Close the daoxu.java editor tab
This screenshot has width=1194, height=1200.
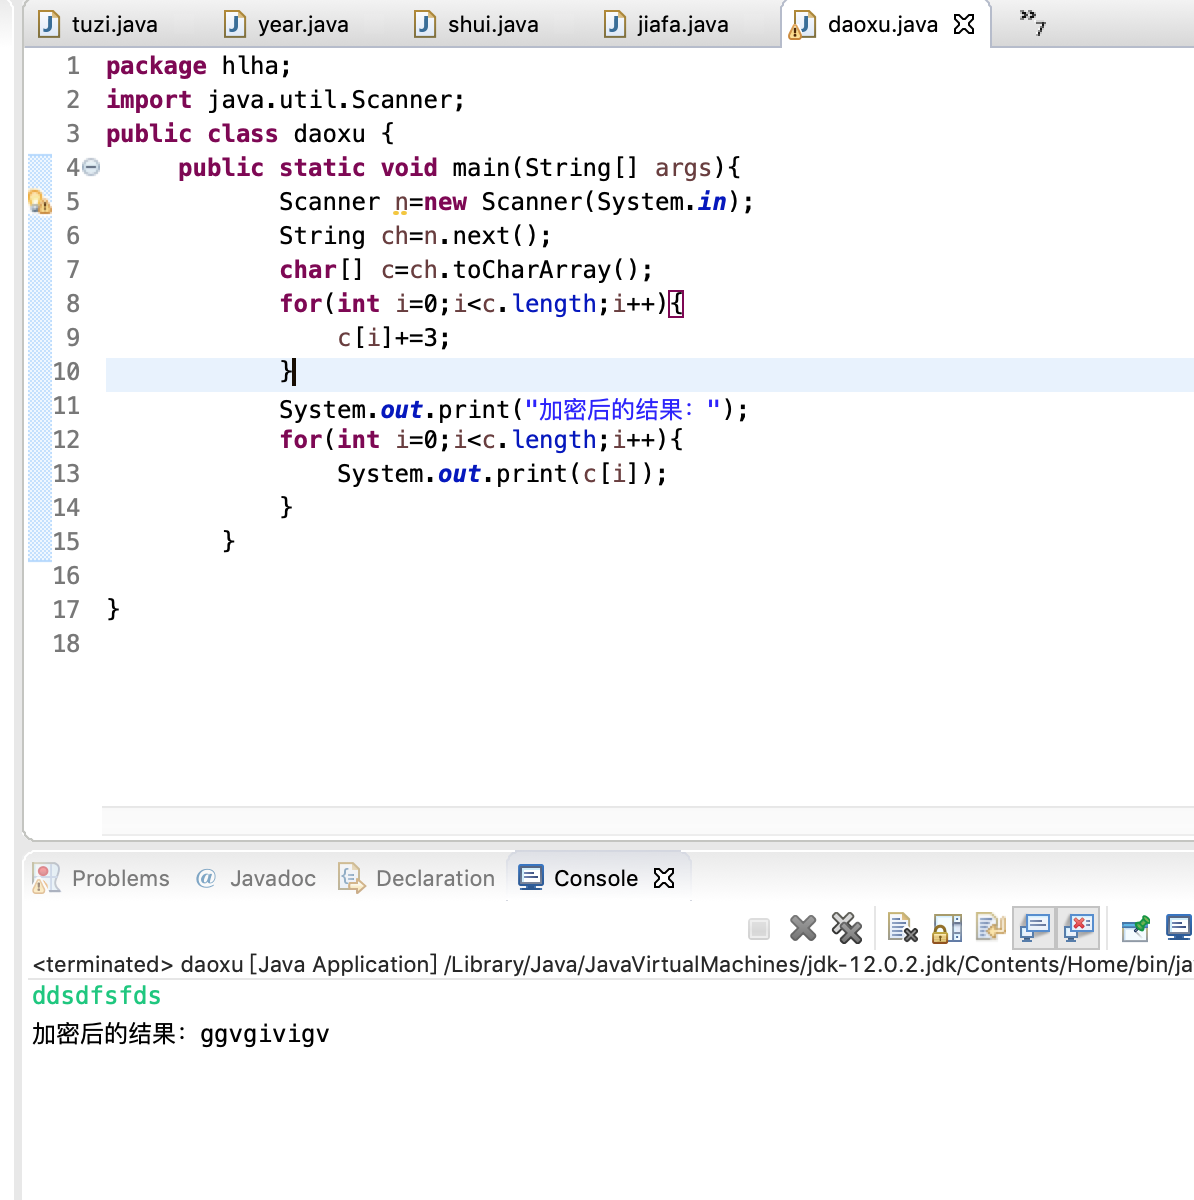click(x=964, y=25)
